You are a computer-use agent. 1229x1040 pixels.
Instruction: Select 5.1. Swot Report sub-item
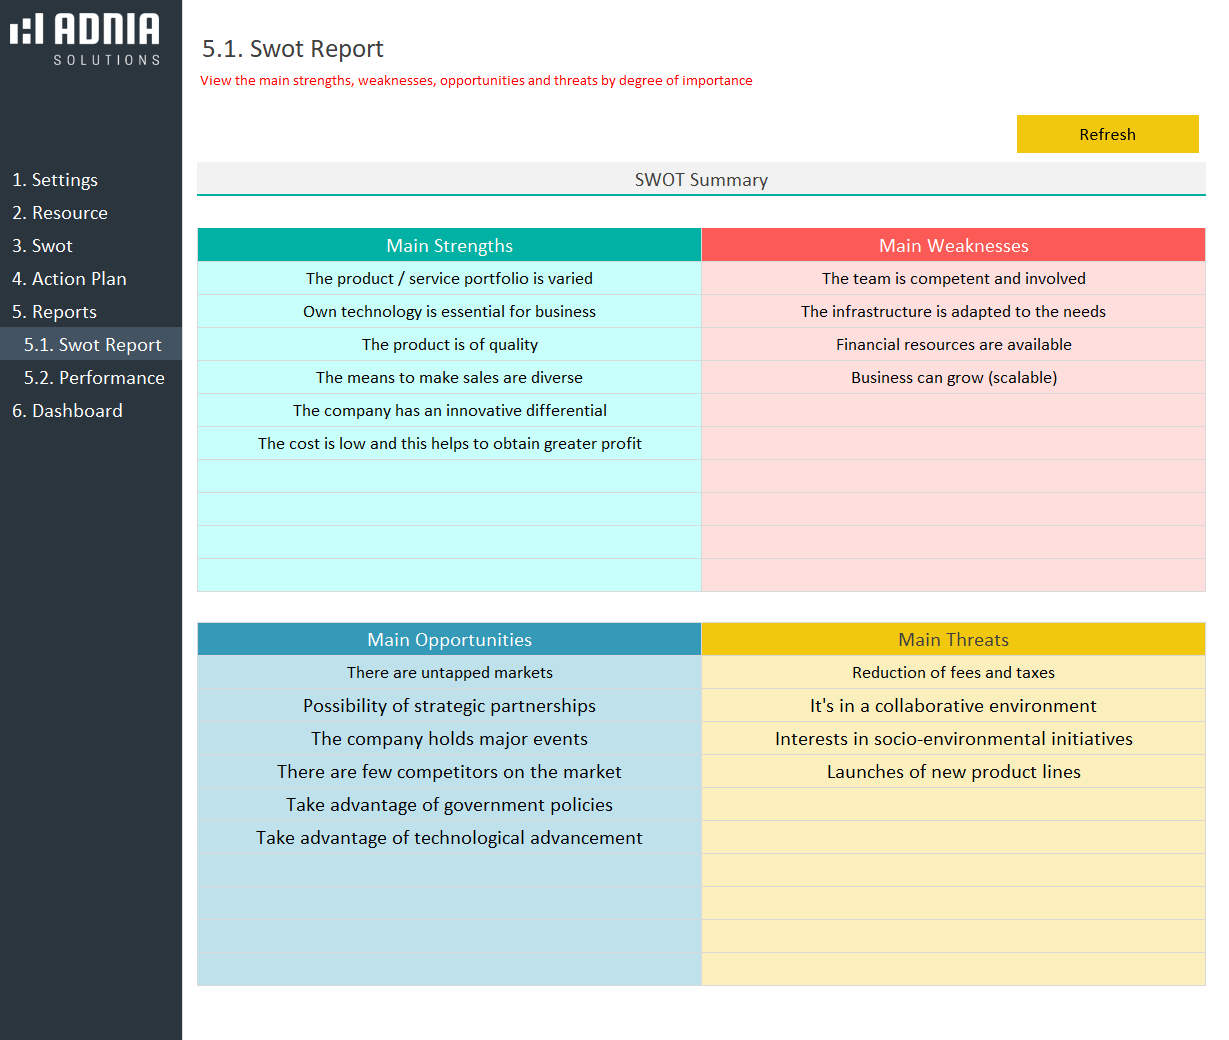92,345
